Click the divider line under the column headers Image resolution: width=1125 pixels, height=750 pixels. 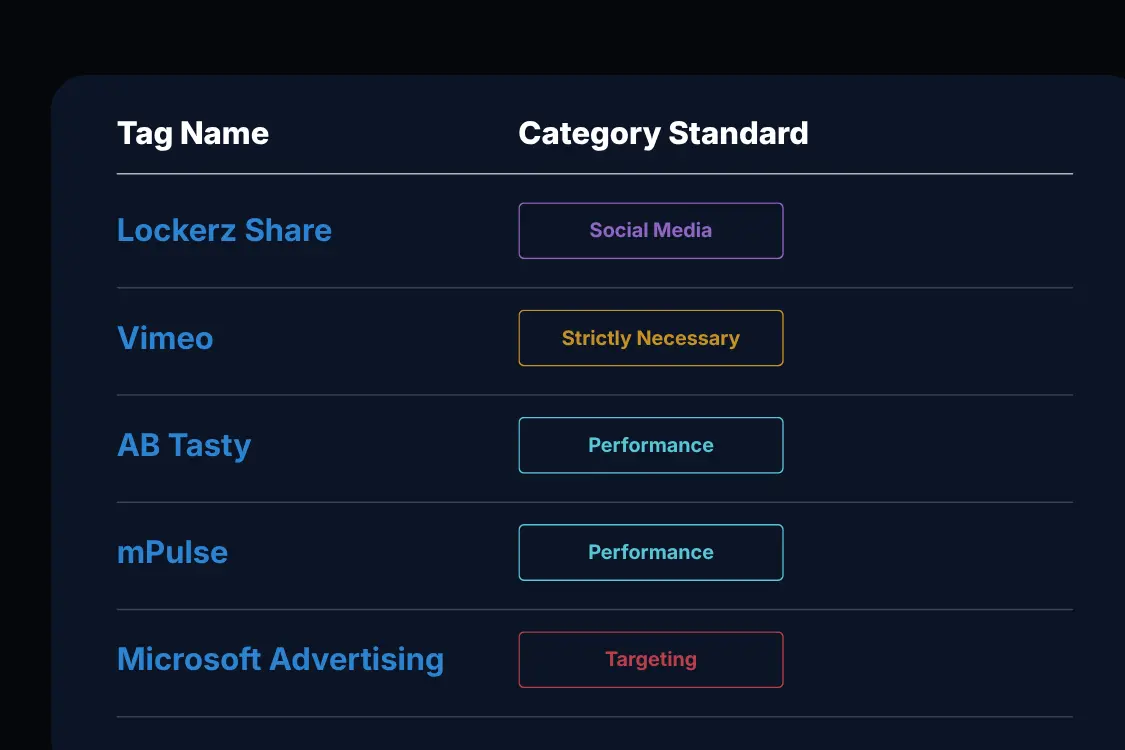[x=595, y=174]
